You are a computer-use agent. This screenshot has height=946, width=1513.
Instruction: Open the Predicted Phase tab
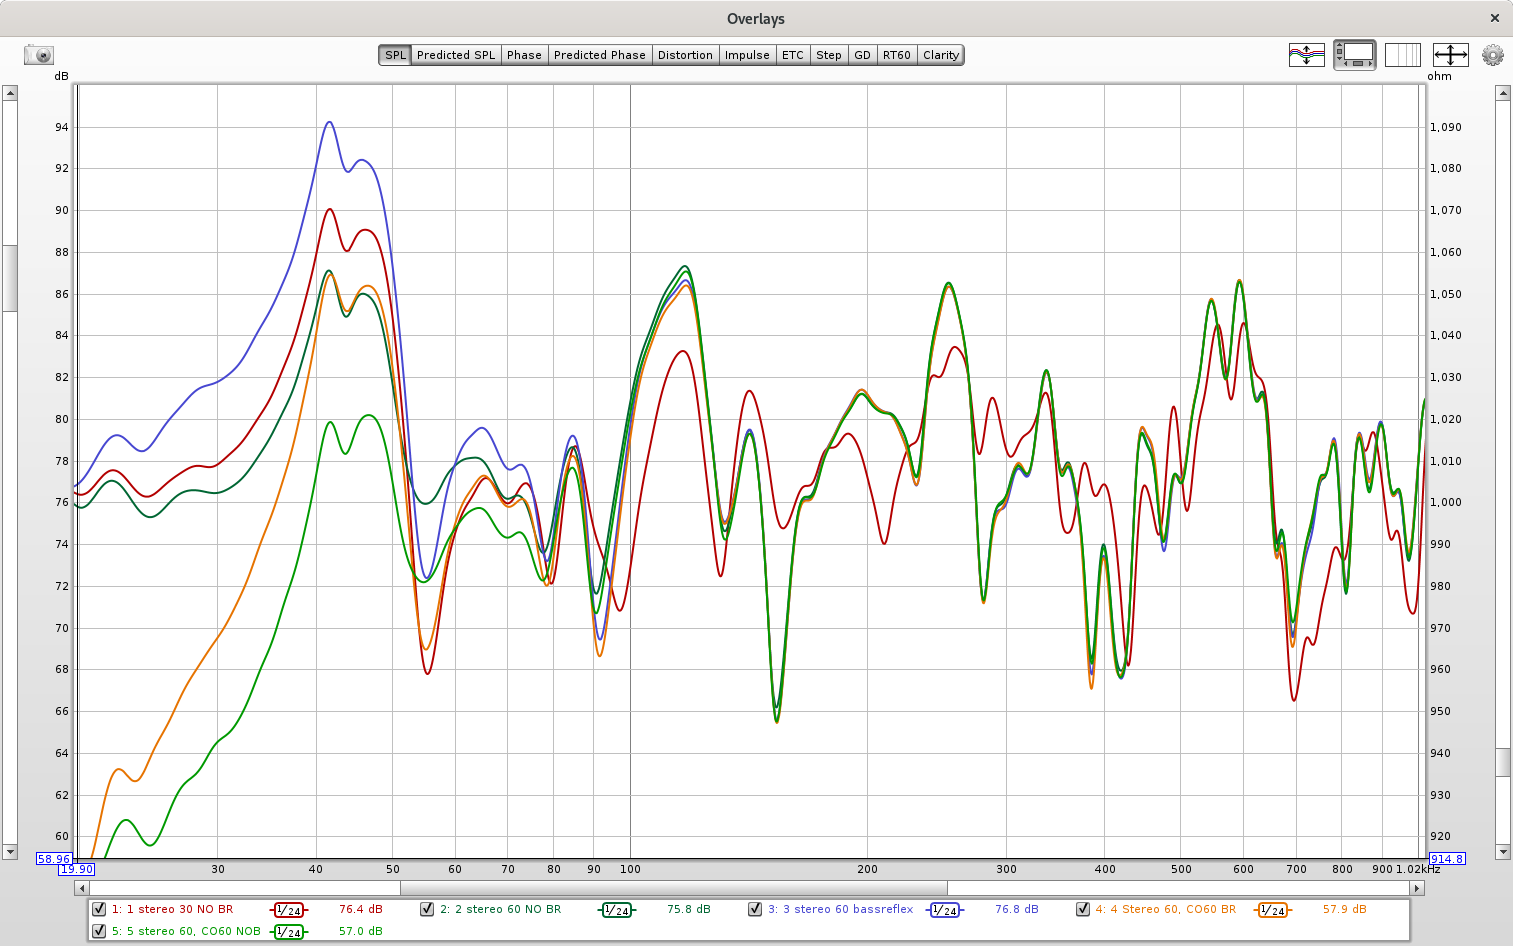pyautogui.click(x=600, y=55)
